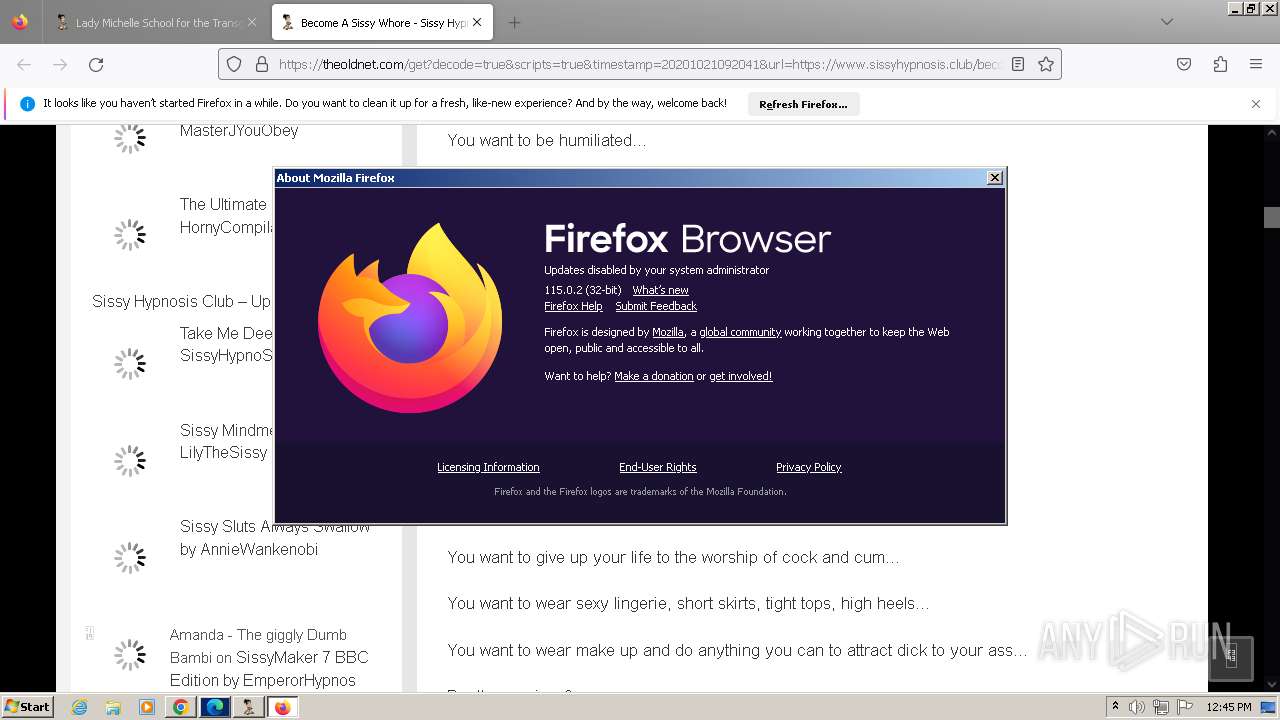
Task: Open the global community link
Action: [740, 332]
